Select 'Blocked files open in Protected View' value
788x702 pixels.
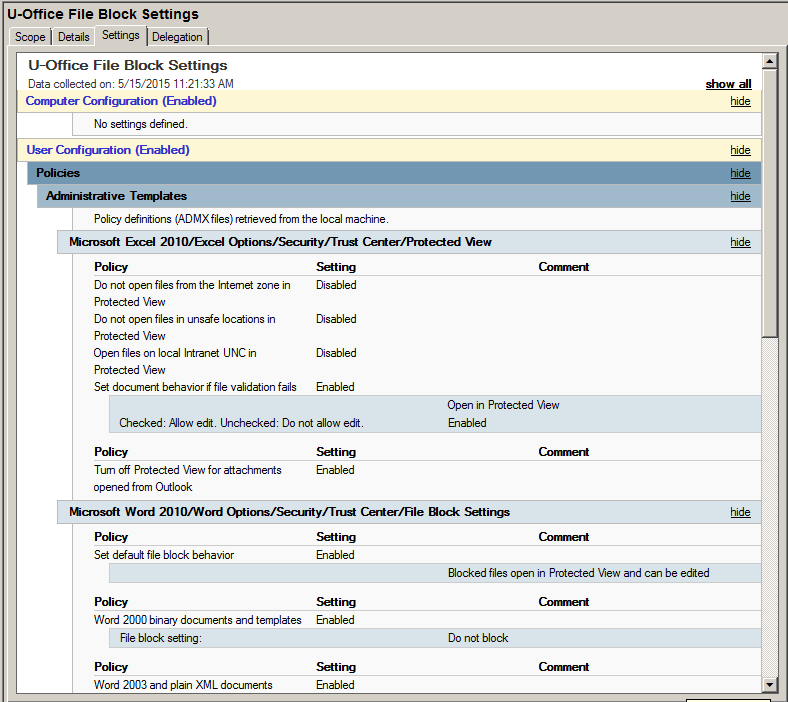pos(578,573)
